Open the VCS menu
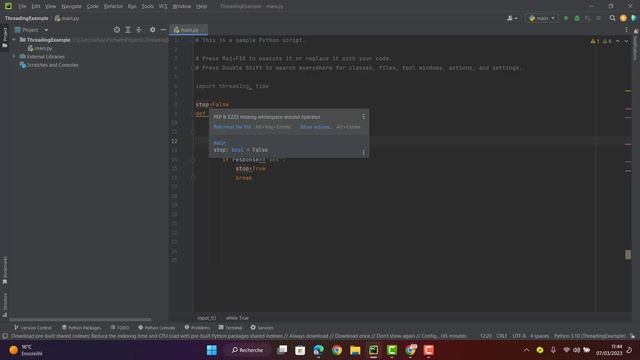The image size is (640, 360). [x=163, y=6]
